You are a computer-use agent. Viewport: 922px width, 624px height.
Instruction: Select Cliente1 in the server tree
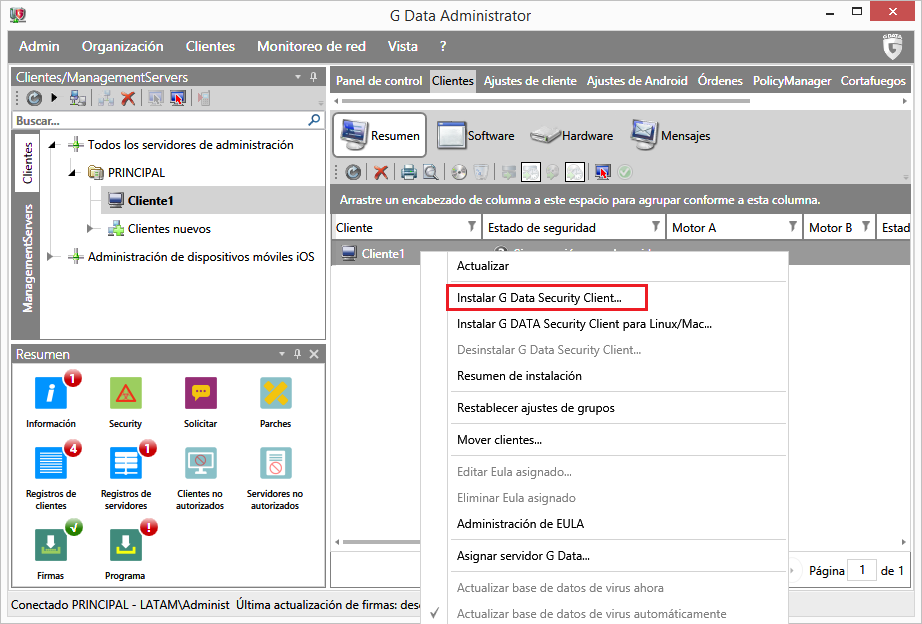coord(151,201)
